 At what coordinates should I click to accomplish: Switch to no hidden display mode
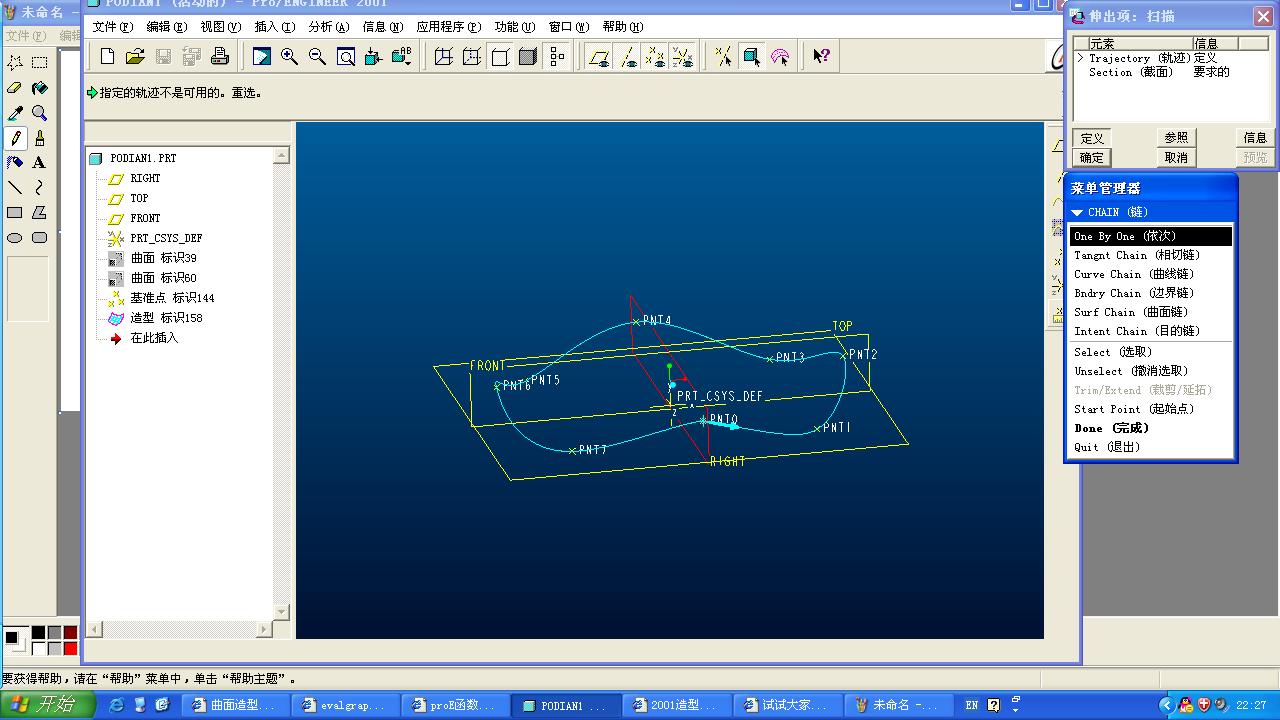500,56
